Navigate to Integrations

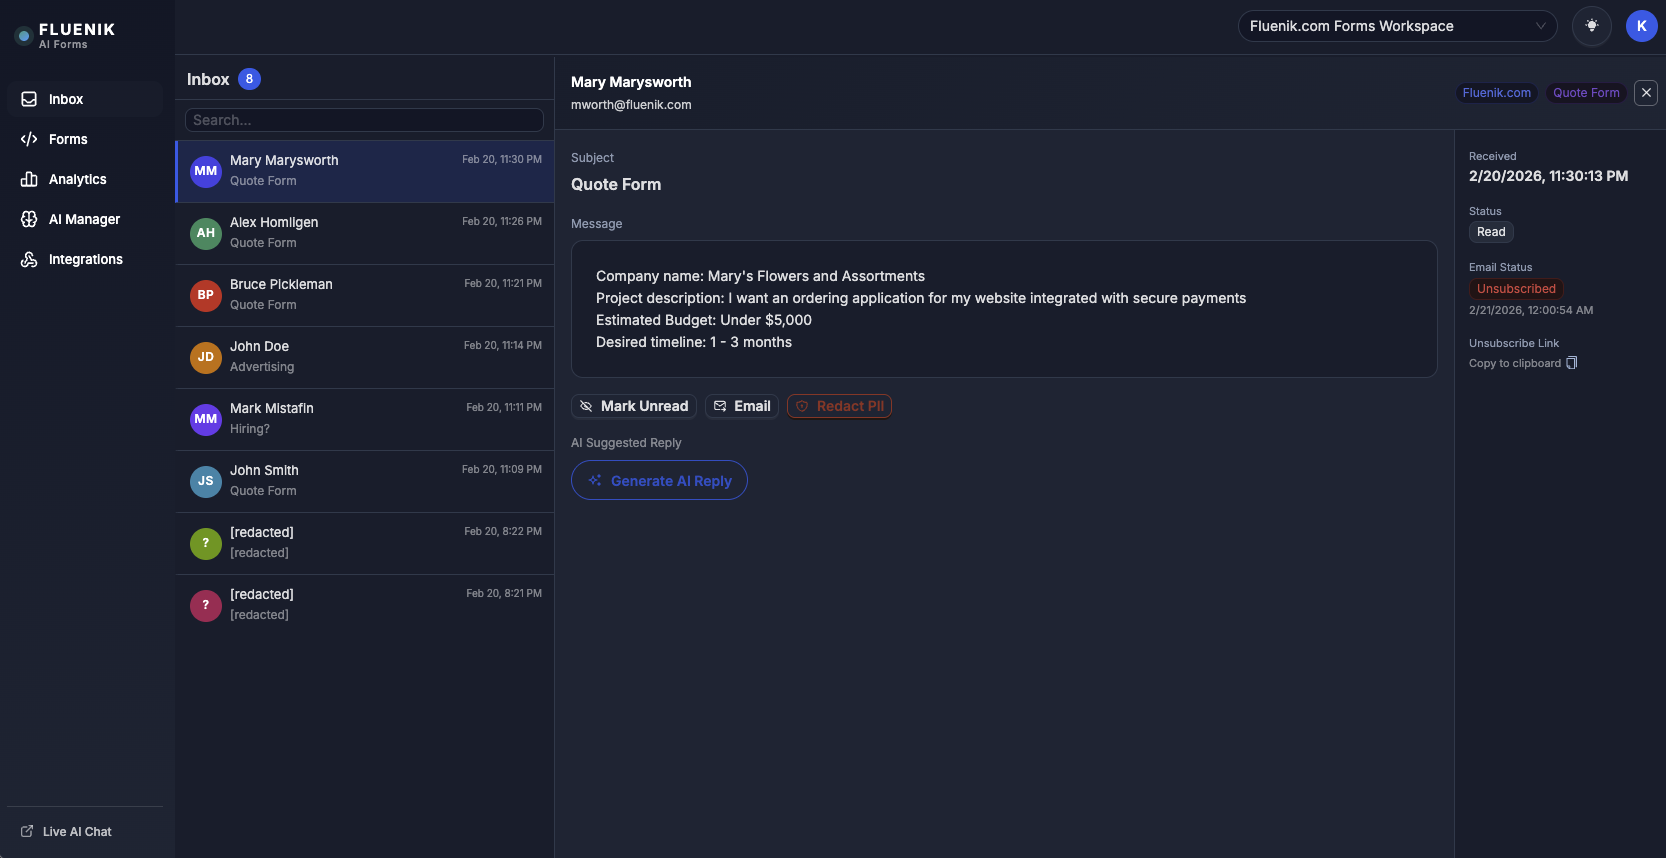tap(85, 259)
